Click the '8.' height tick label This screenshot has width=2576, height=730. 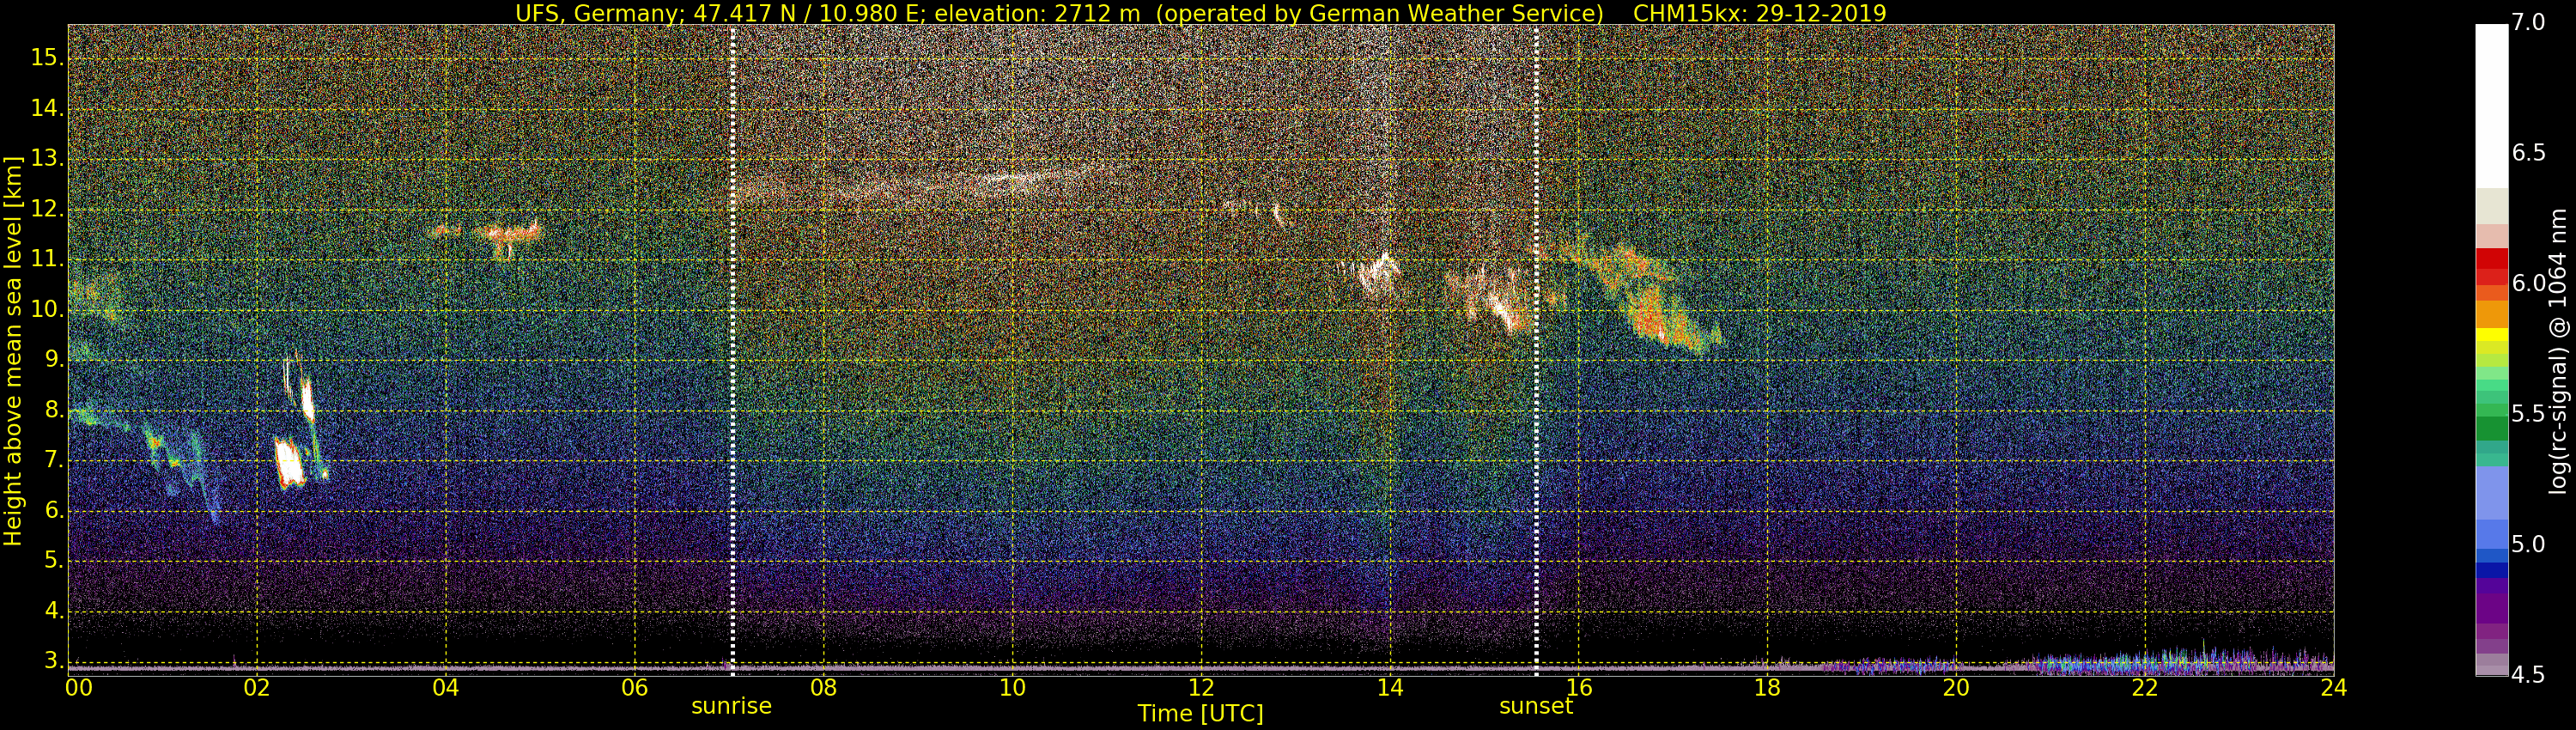click(53, 411)
